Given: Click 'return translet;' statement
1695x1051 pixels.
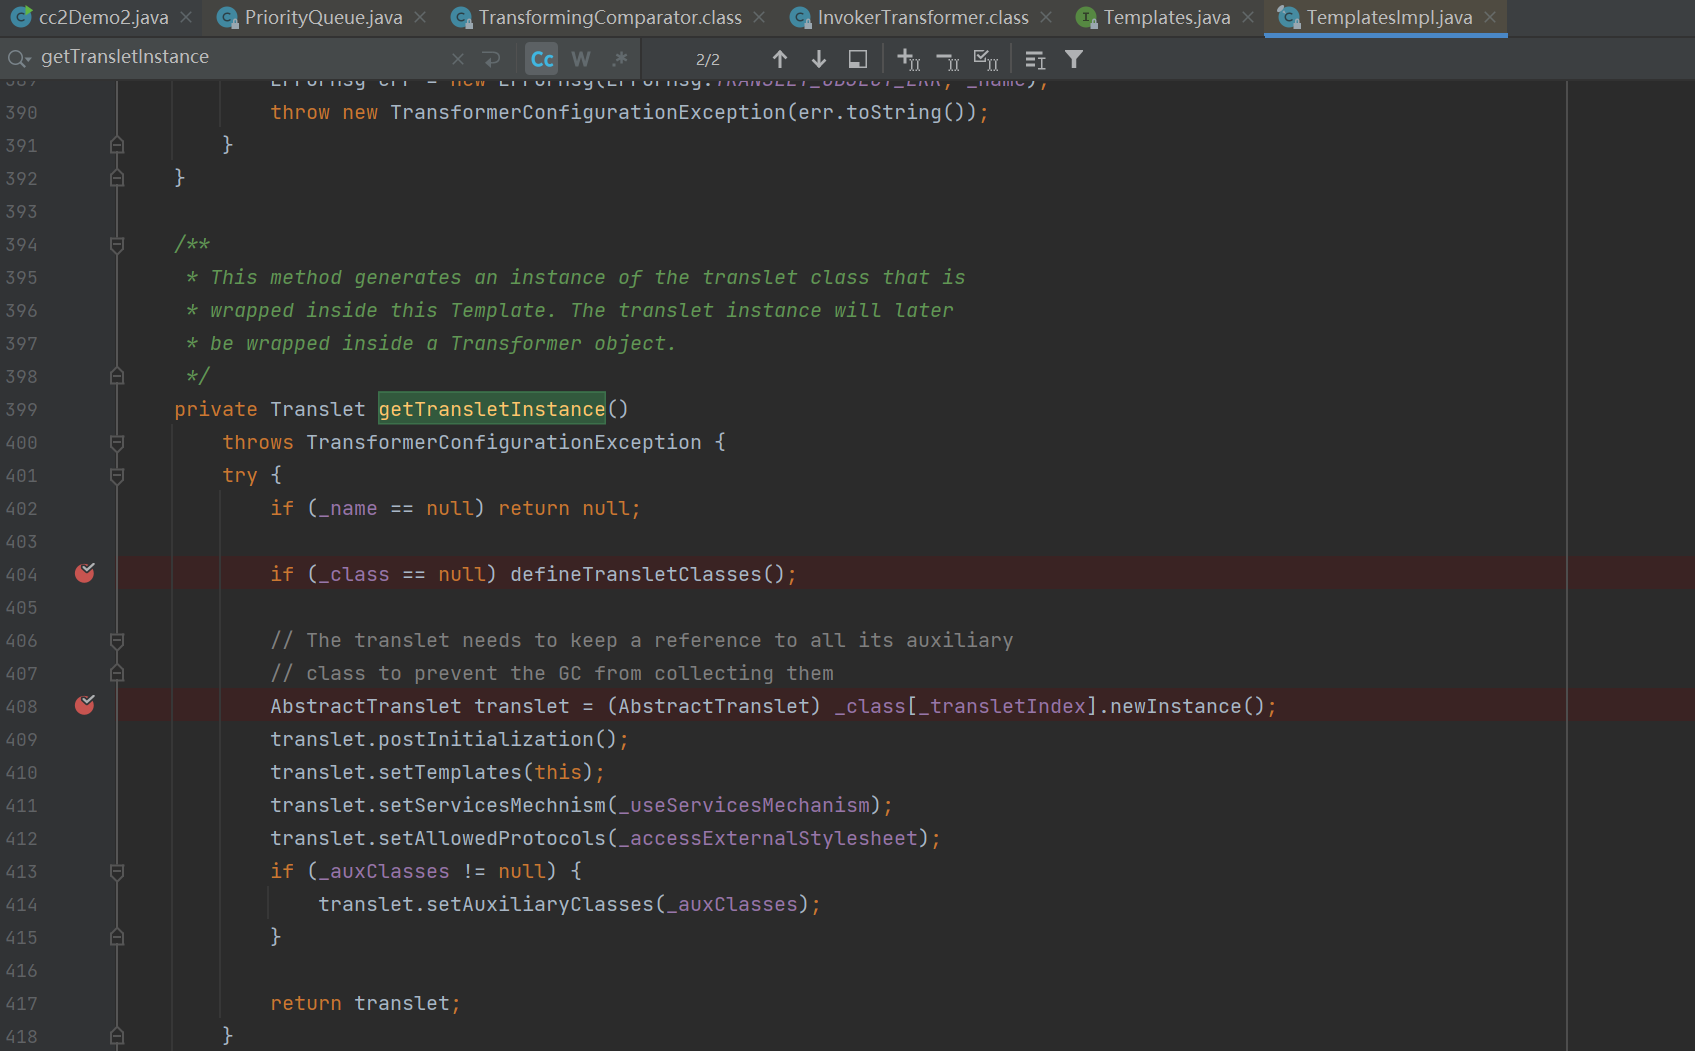Looking at the screenshot, I should [x=365, y=1003].
